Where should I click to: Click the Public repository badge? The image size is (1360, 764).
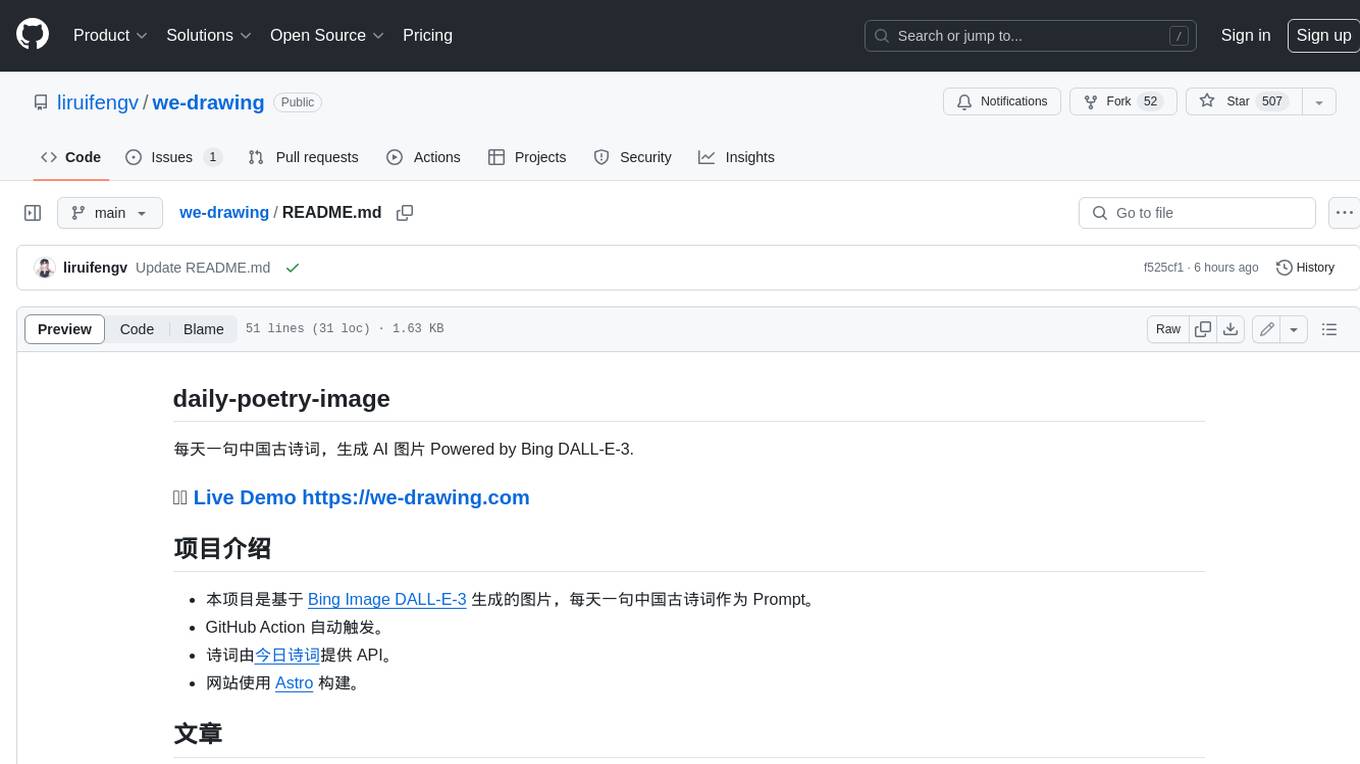click(x=297, y=102)
